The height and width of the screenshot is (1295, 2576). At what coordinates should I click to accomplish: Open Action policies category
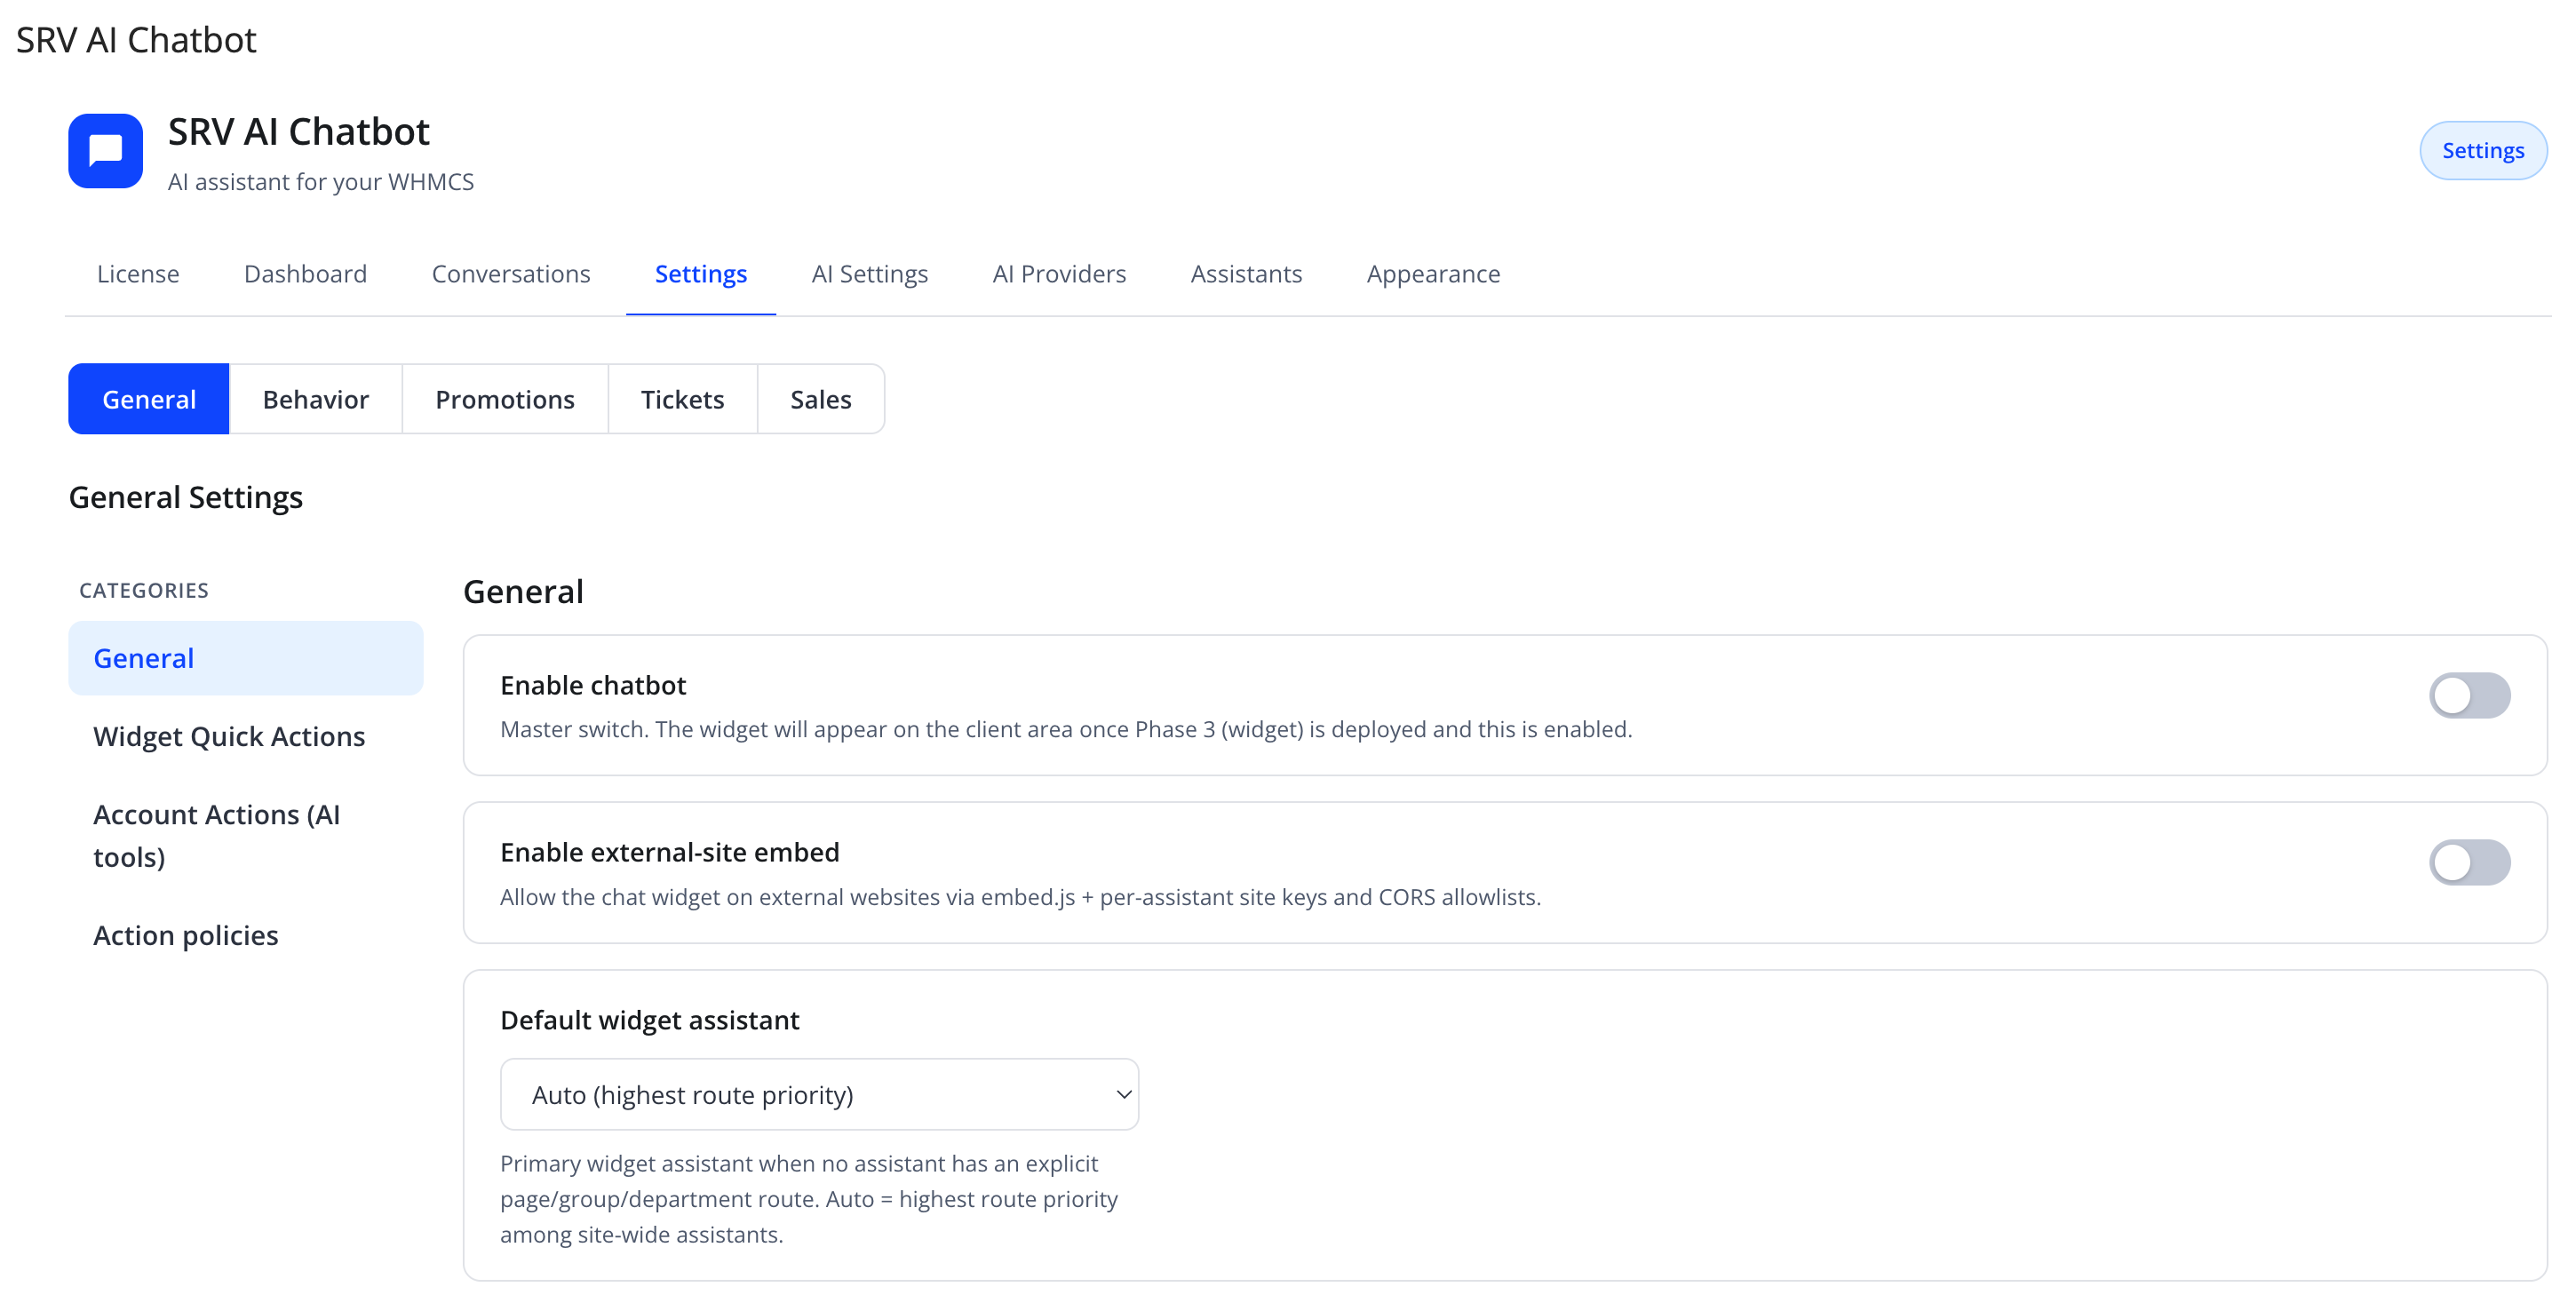coord(246,935)
